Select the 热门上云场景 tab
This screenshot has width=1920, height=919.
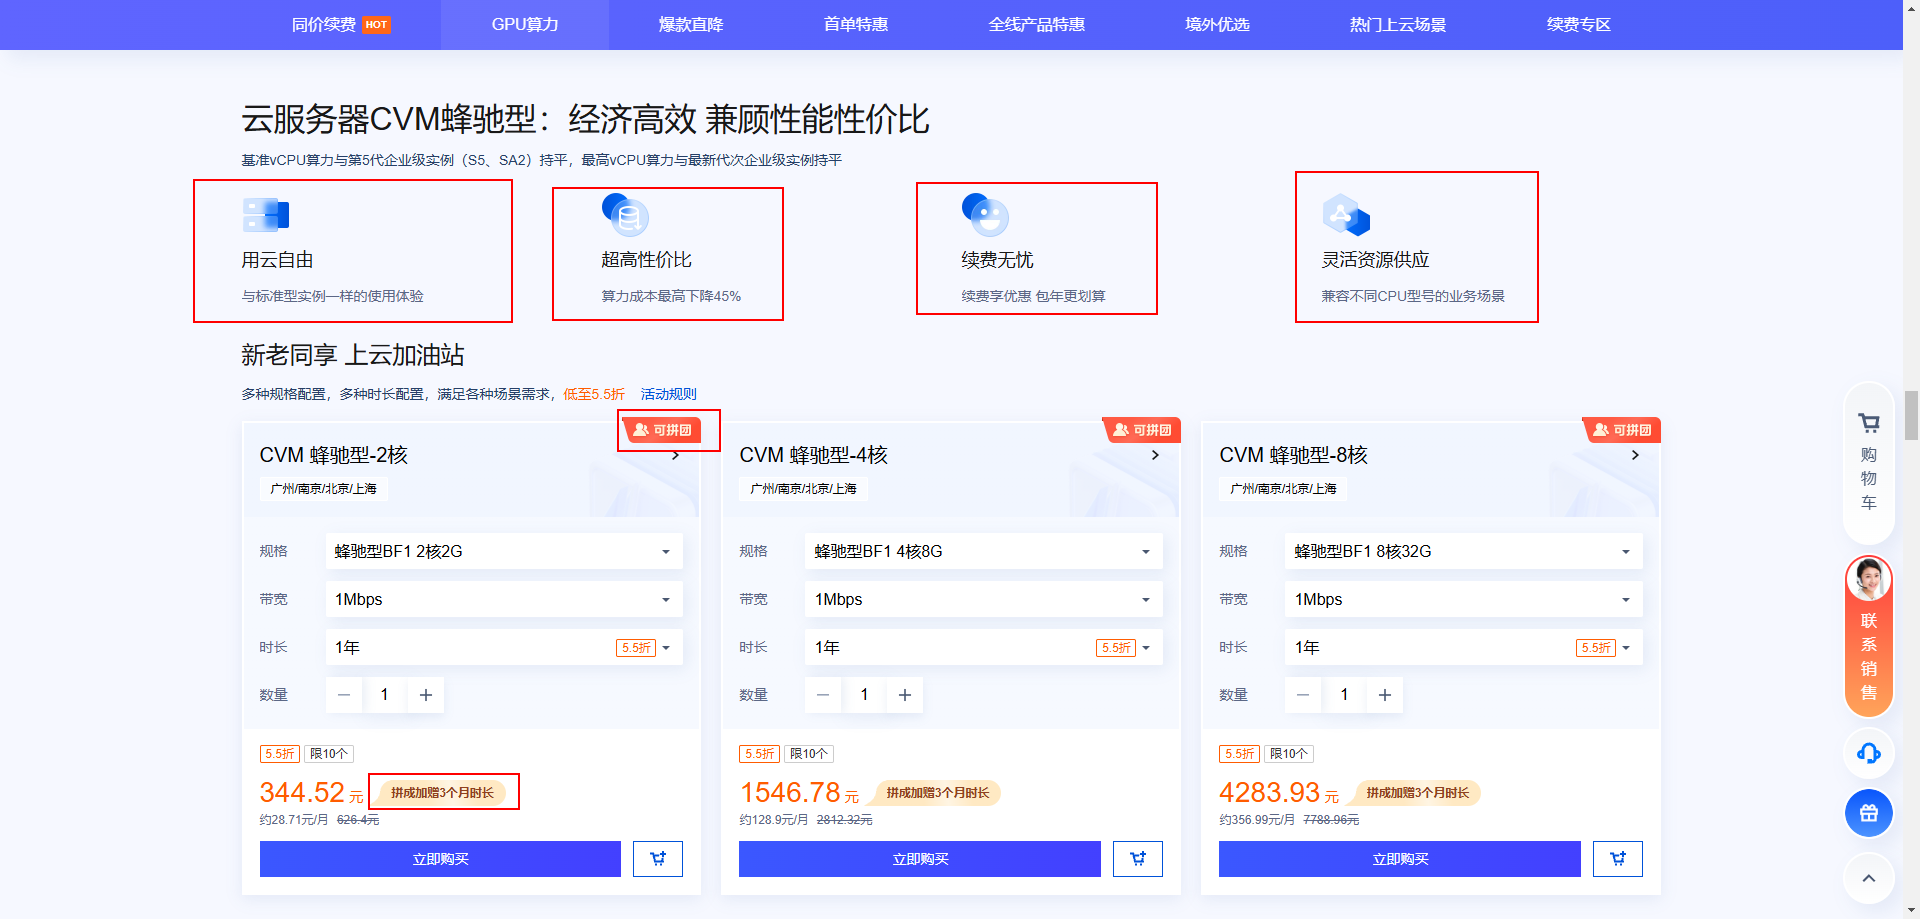[x=1398, y=24]
